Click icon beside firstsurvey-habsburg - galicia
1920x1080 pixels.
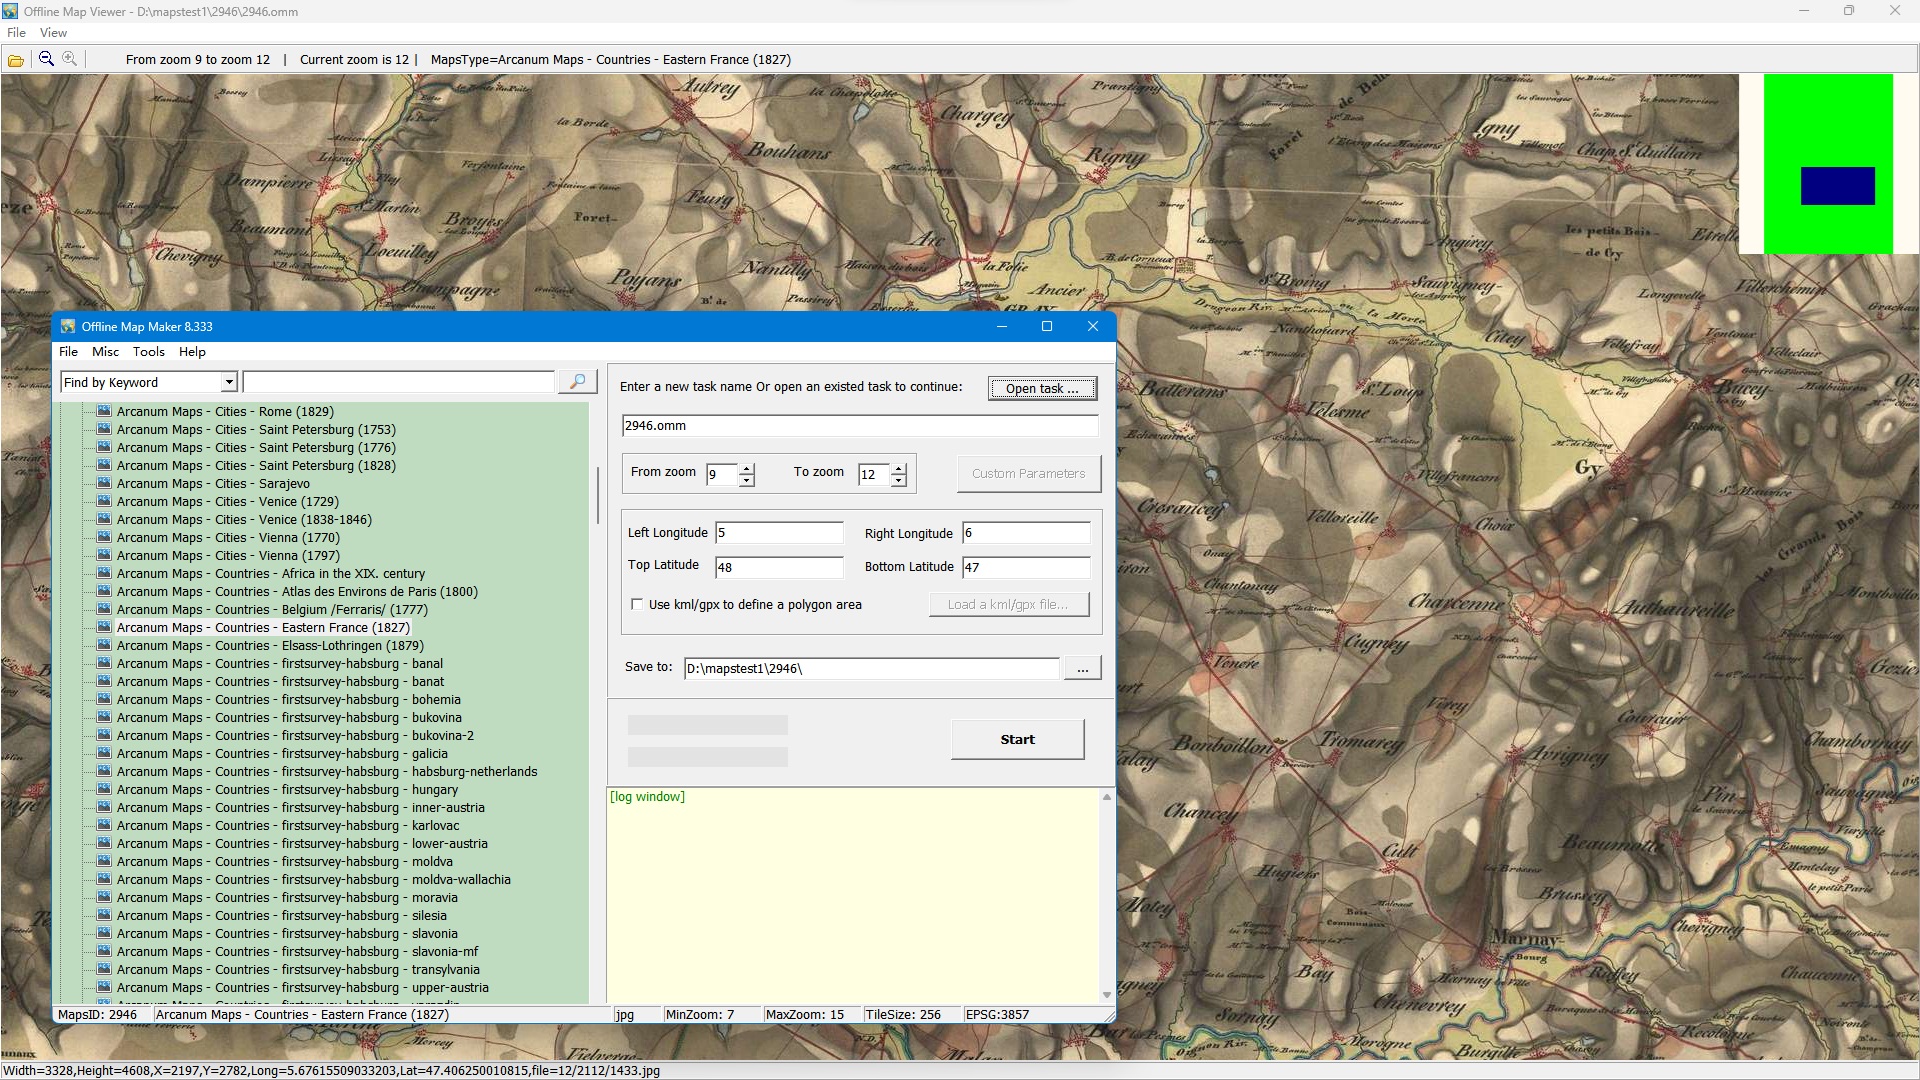pos(103,753)
